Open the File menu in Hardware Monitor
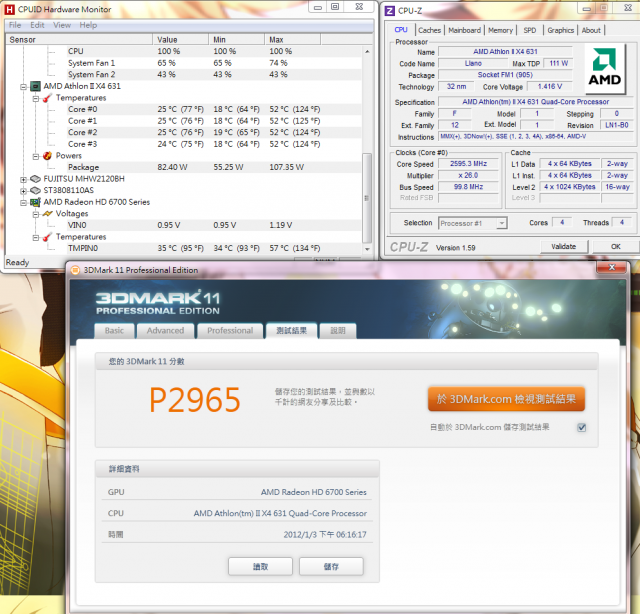Screen dimensions: 640x614 (x=15, y=25)
